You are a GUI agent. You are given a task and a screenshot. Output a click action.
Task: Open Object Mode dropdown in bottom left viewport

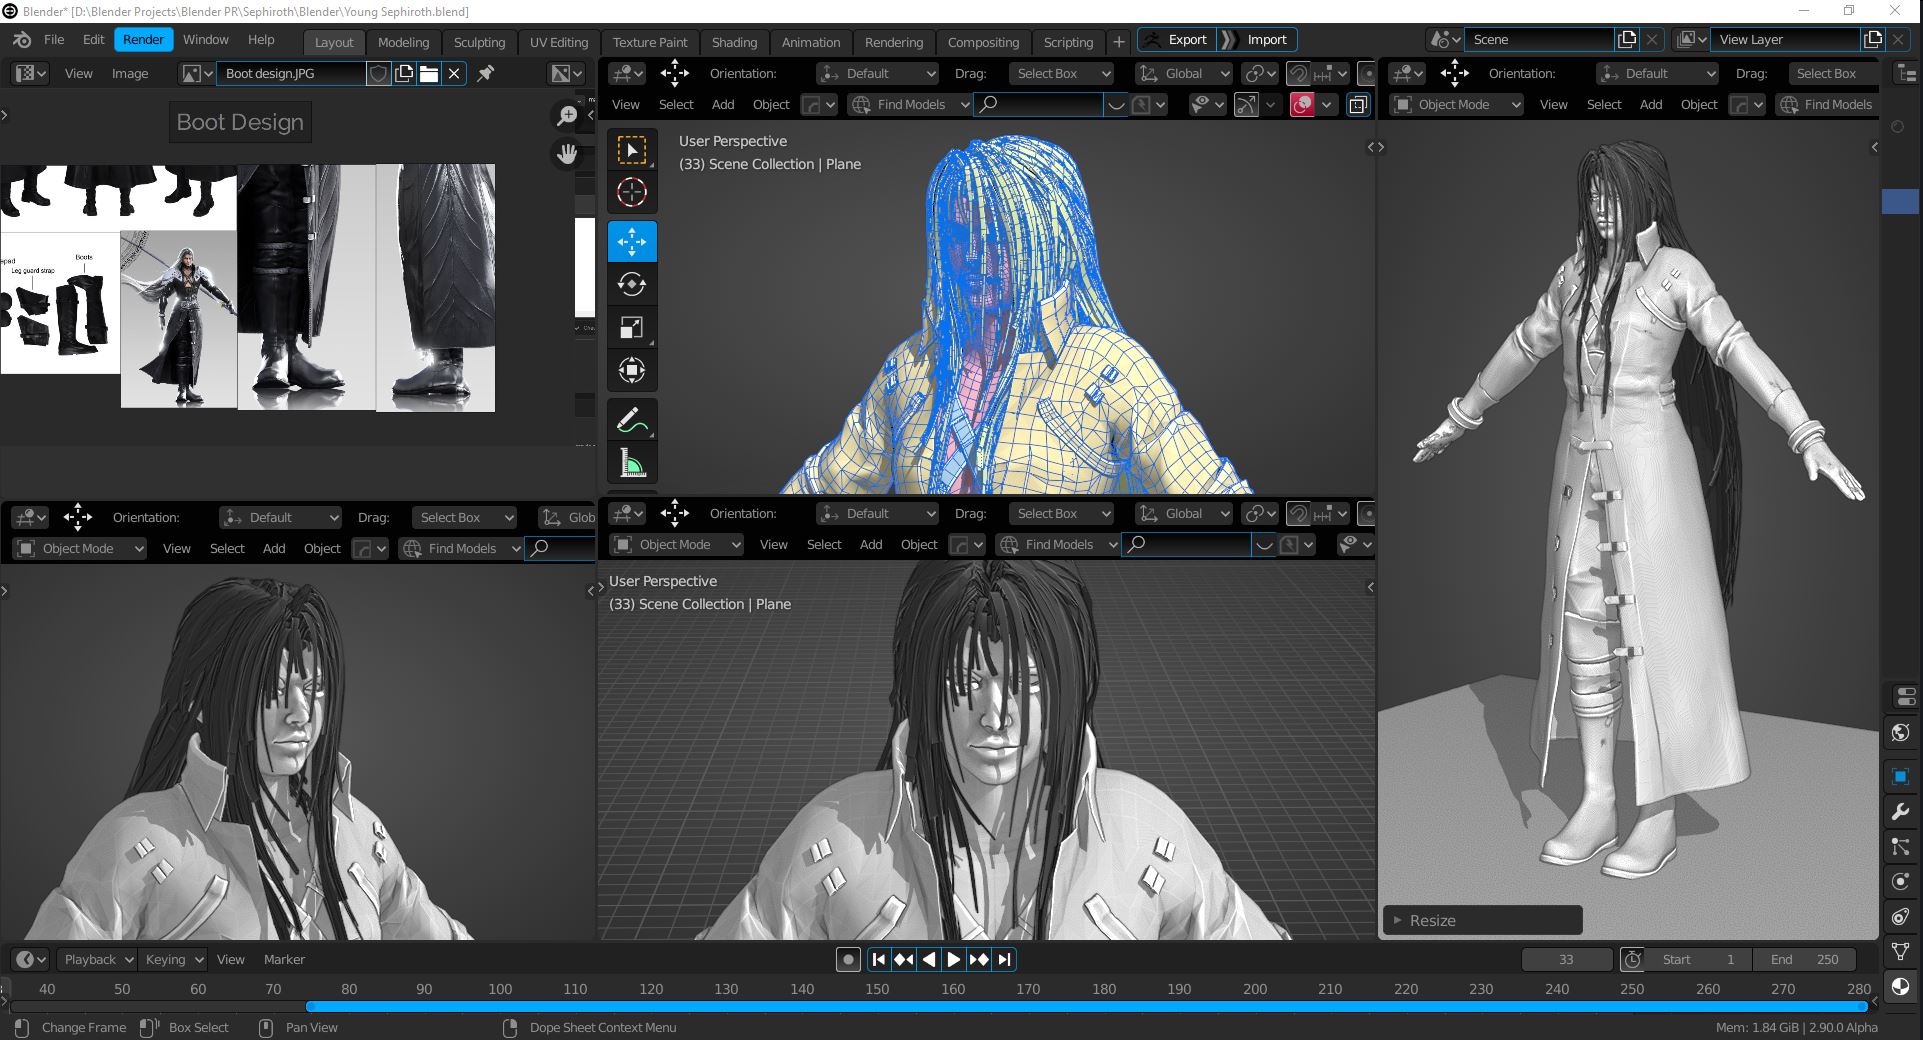(x=80, y=548)
